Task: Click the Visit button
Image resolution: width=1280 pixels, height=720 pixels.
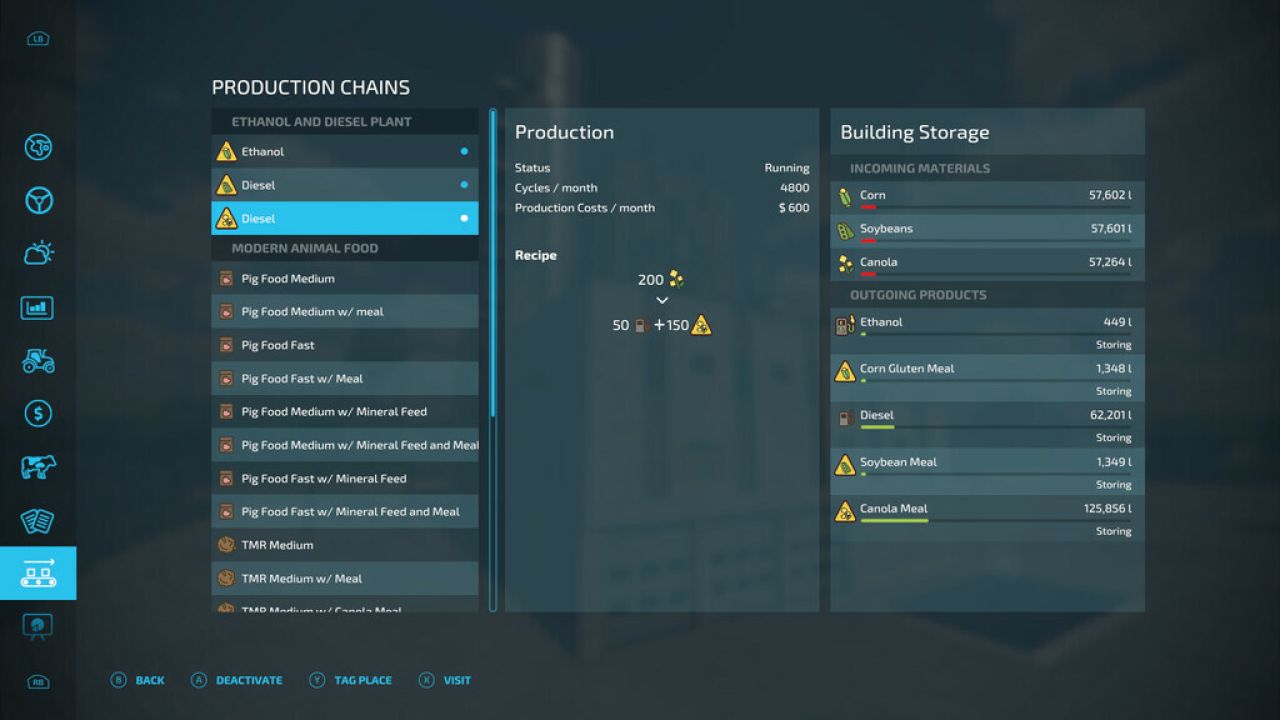Action: click(x=445, y=680)
